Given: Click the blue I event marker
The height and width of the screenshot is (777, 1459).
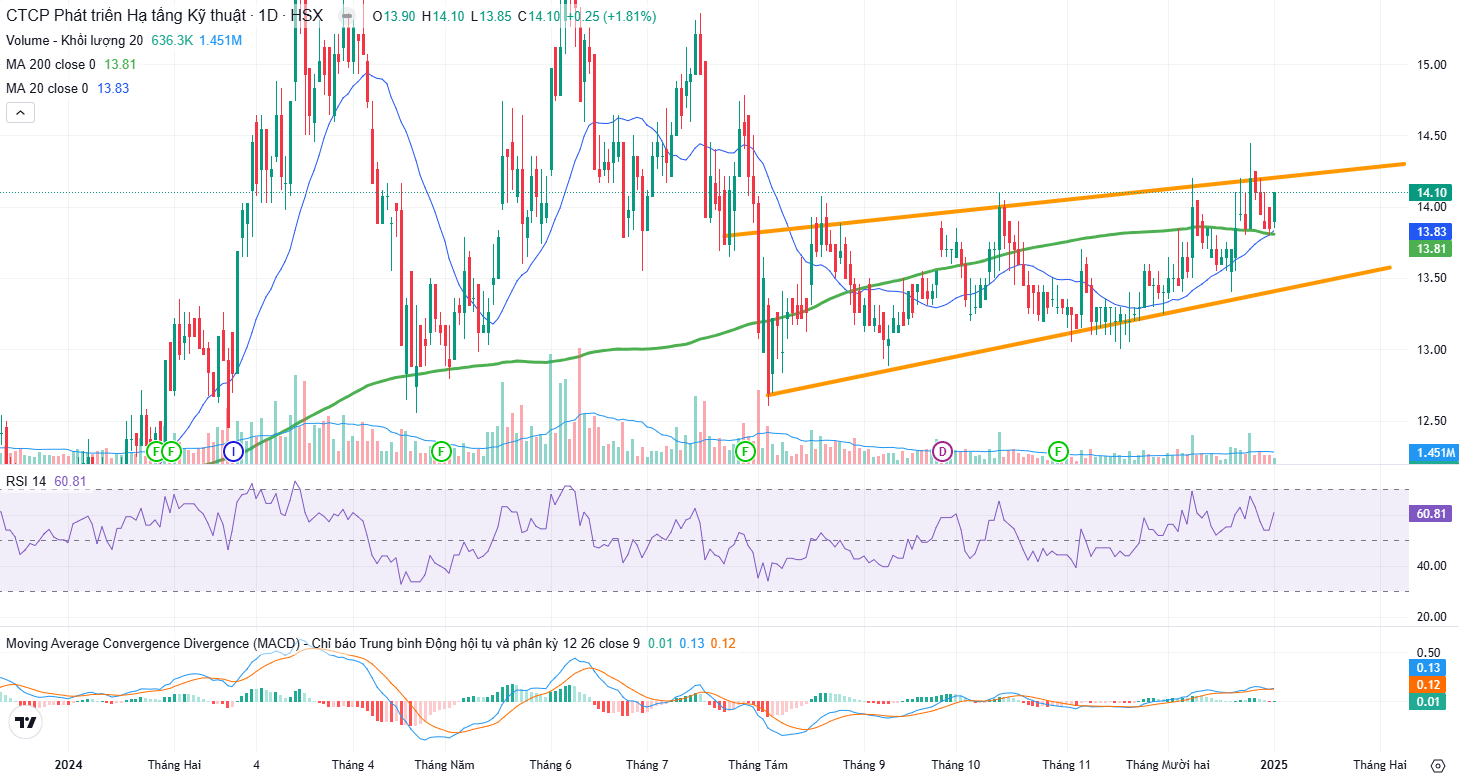Looking at the screenshot, I should [x=233, y=452].
